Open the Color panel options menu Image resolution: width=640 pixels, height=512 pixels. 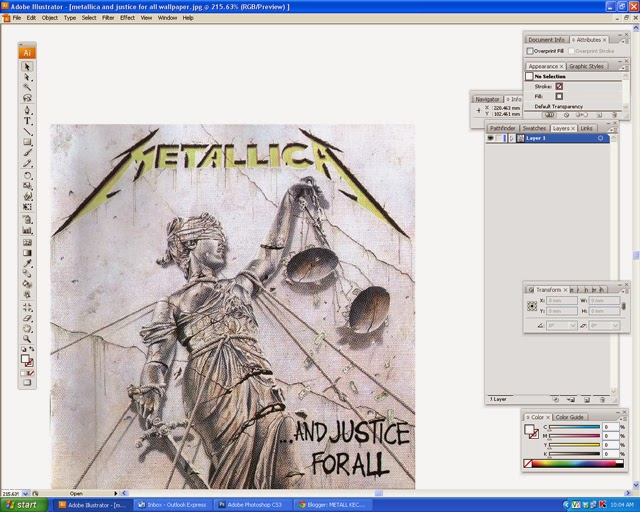coord(623,418)
